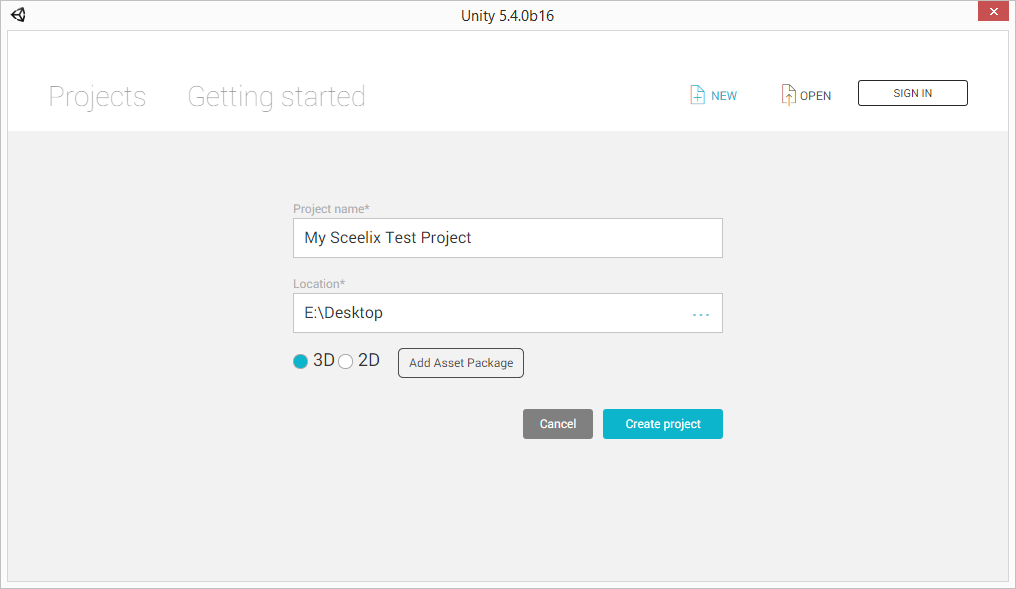The image size is (1016, 589).
Task: Open the location browse ellipsis icon
Action: (x=701, y=314)
